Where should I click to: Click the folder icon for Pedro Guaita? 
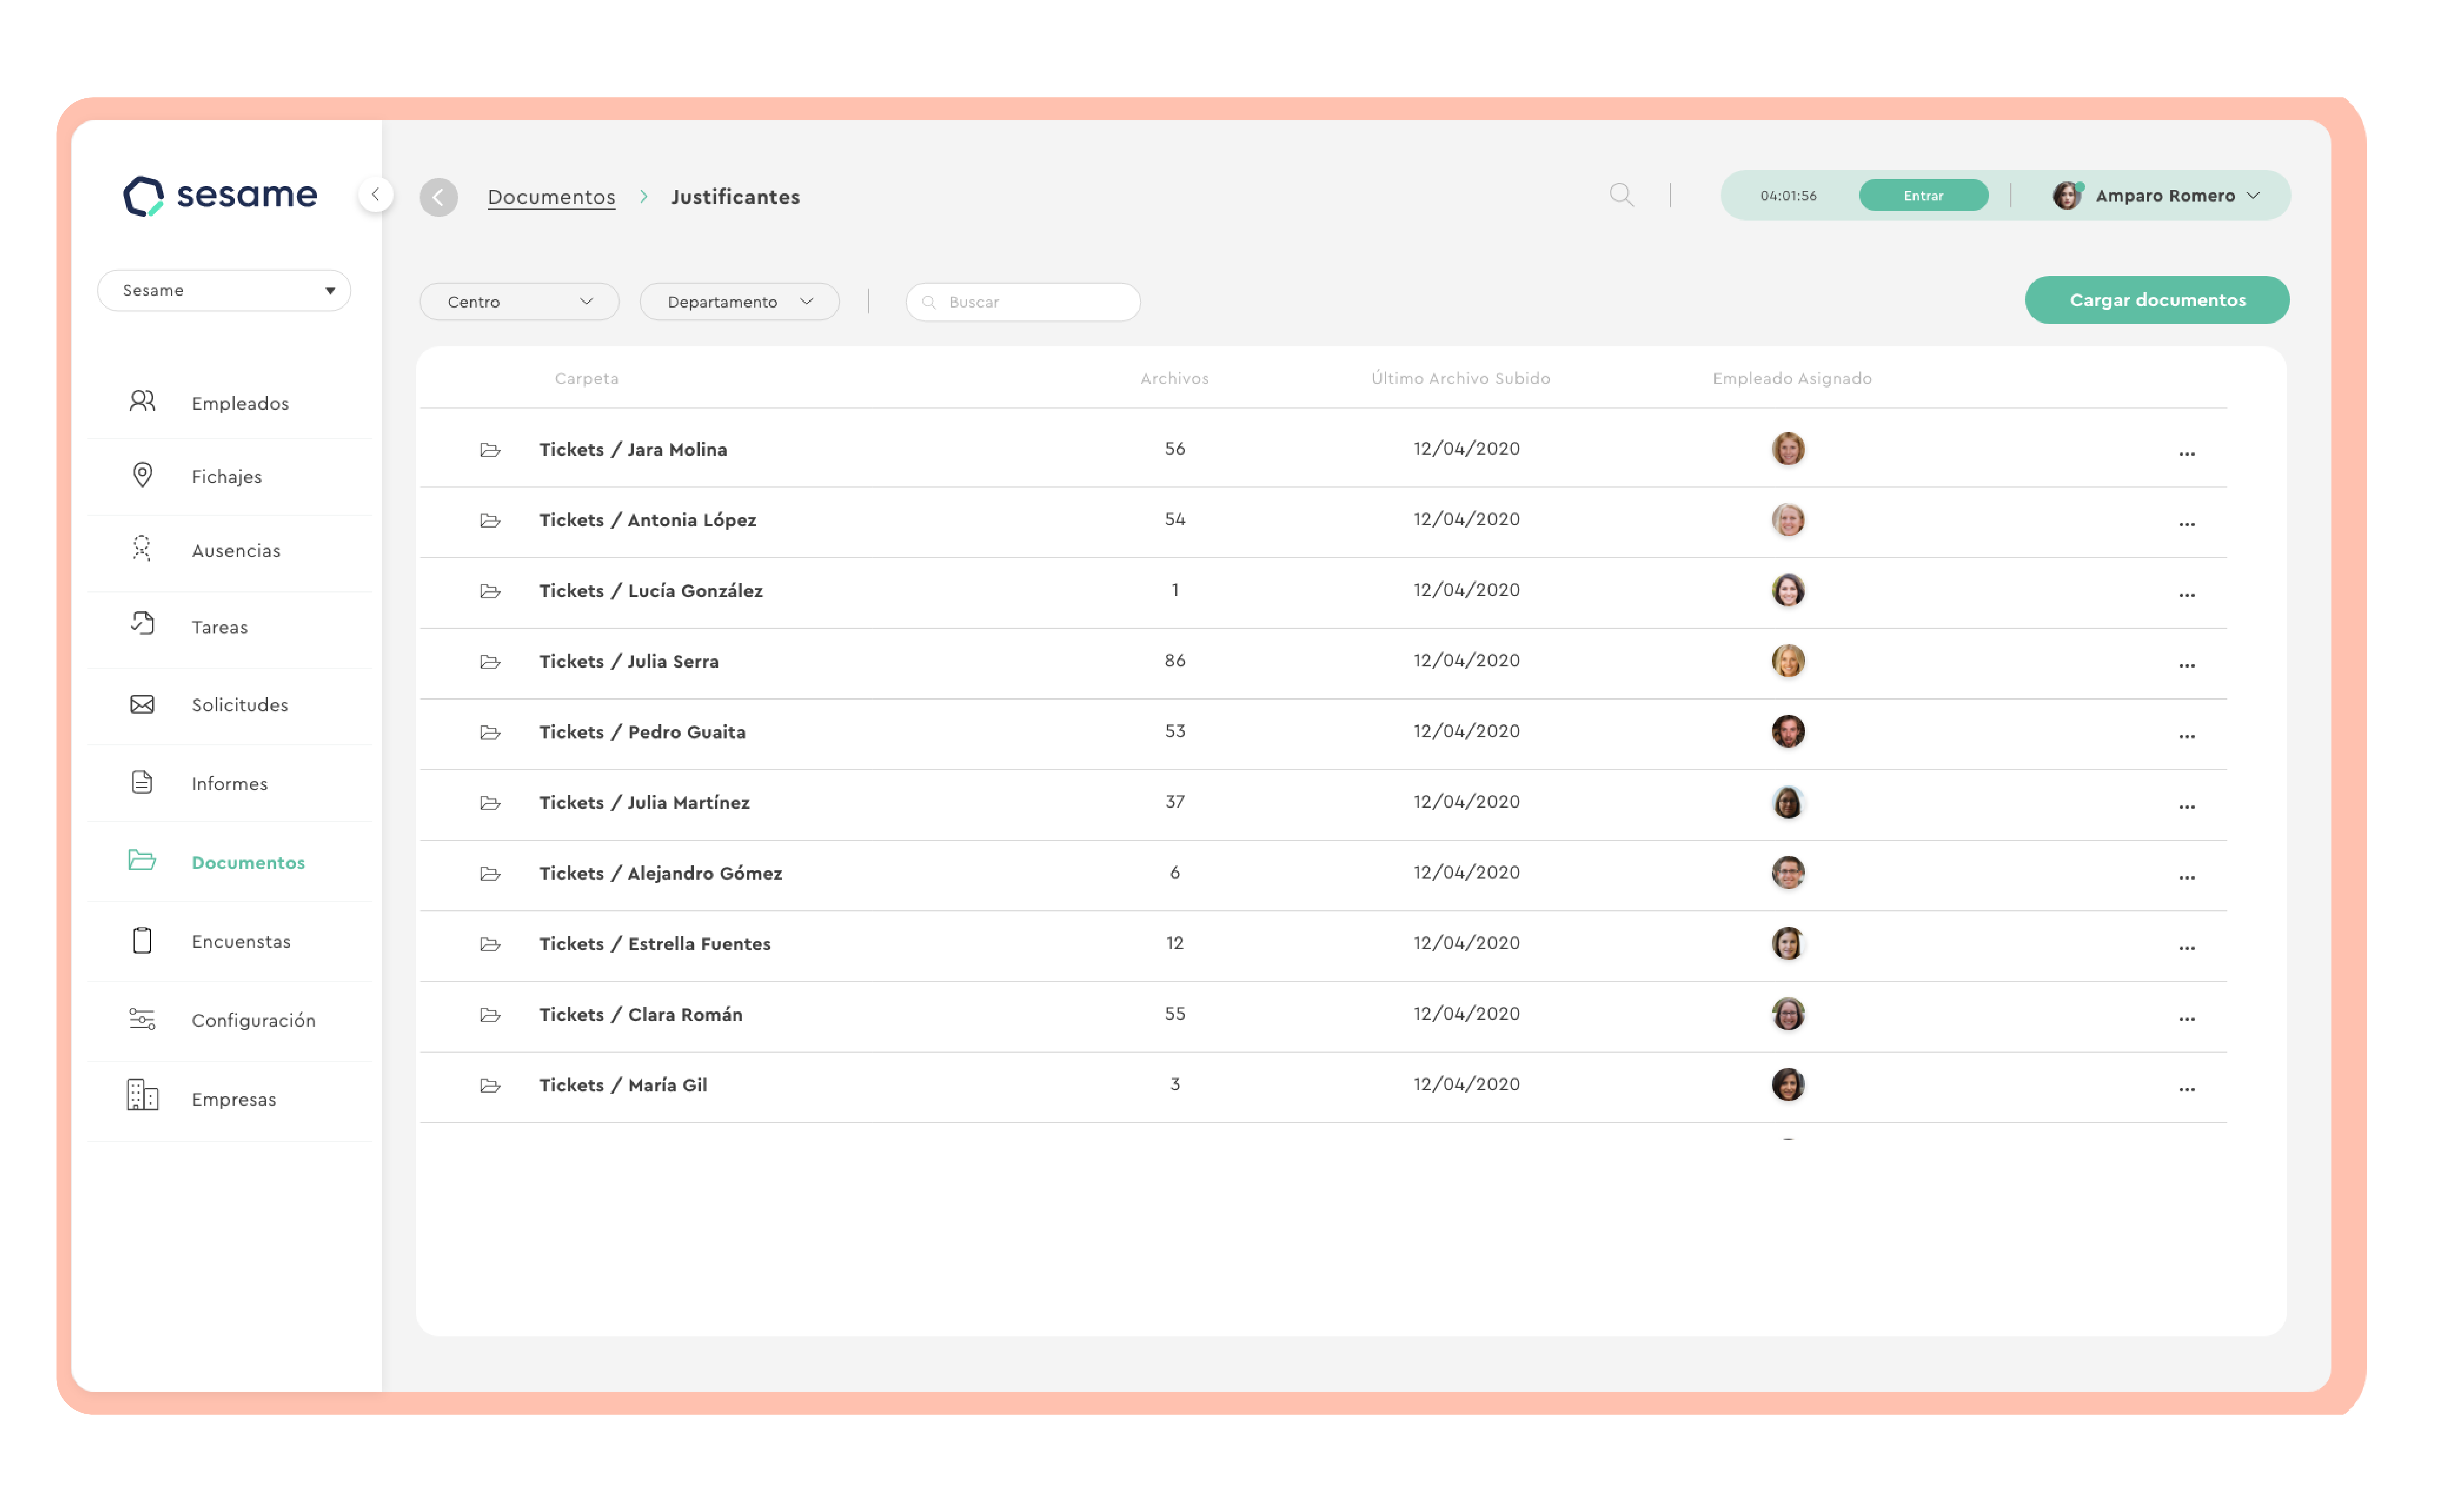[x=490, y=733]
